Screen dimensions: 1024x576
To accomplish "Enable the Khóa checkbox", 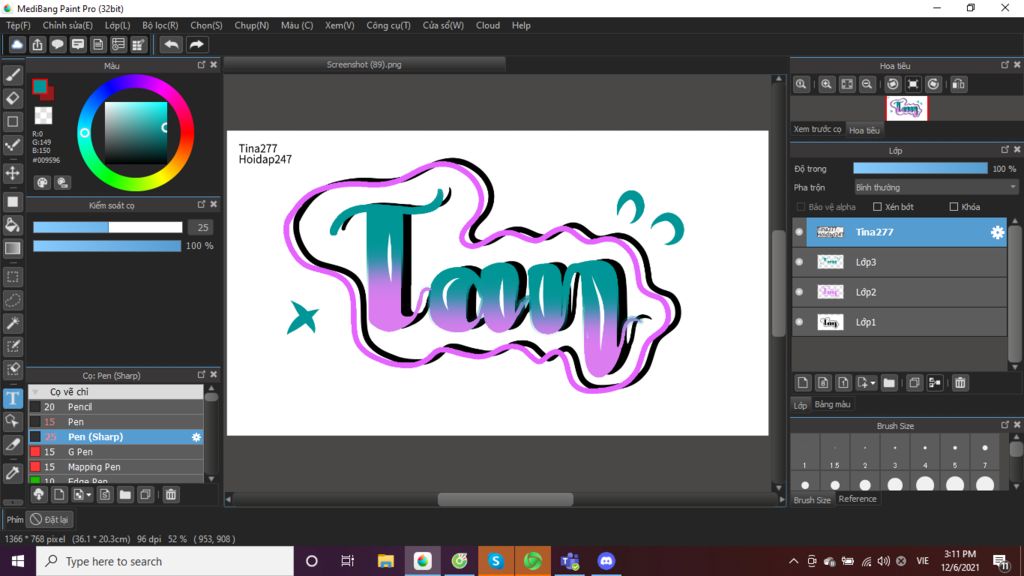I will click(x=953, y=207).
